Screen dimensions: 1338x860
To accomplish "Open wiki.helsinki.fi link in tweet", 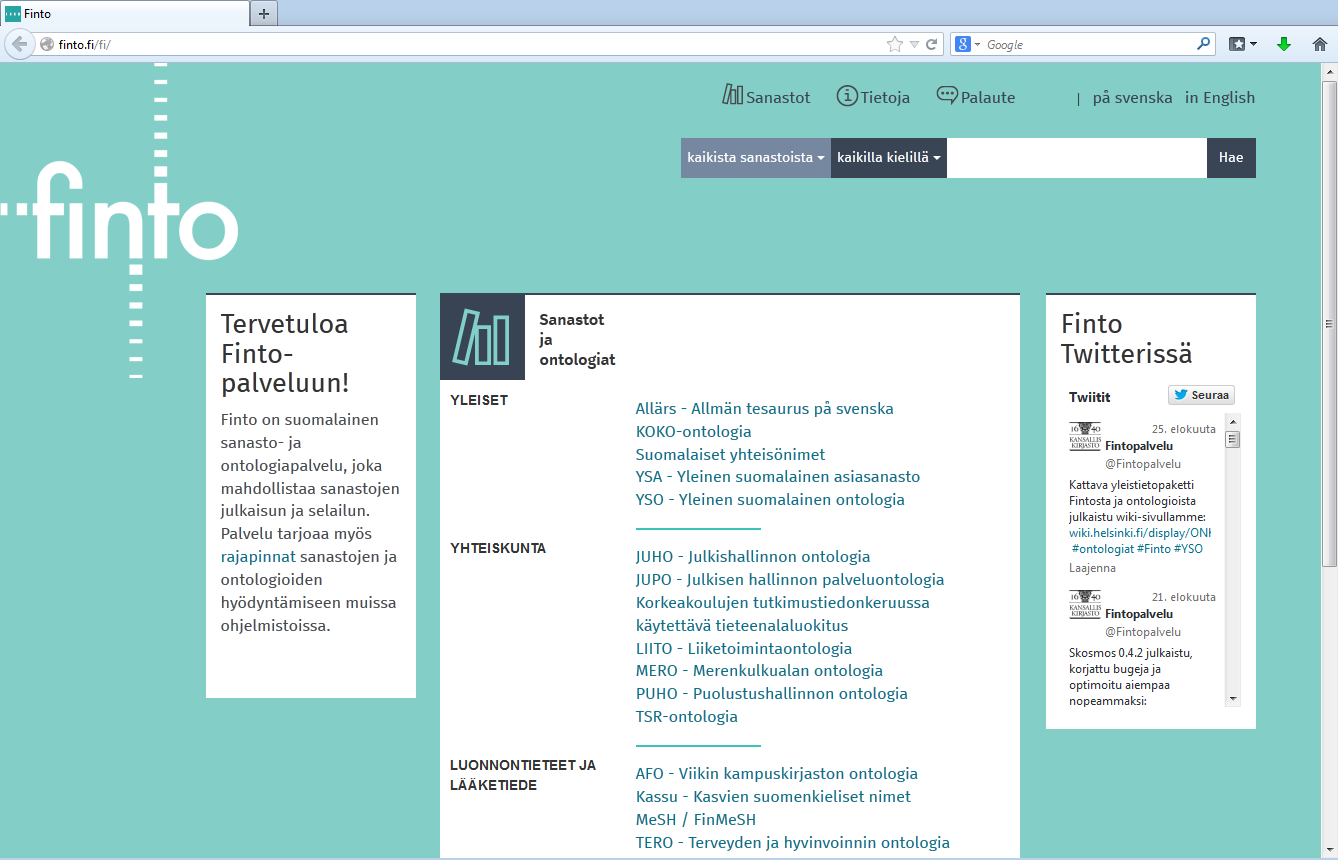I will tap(1140, 532).
